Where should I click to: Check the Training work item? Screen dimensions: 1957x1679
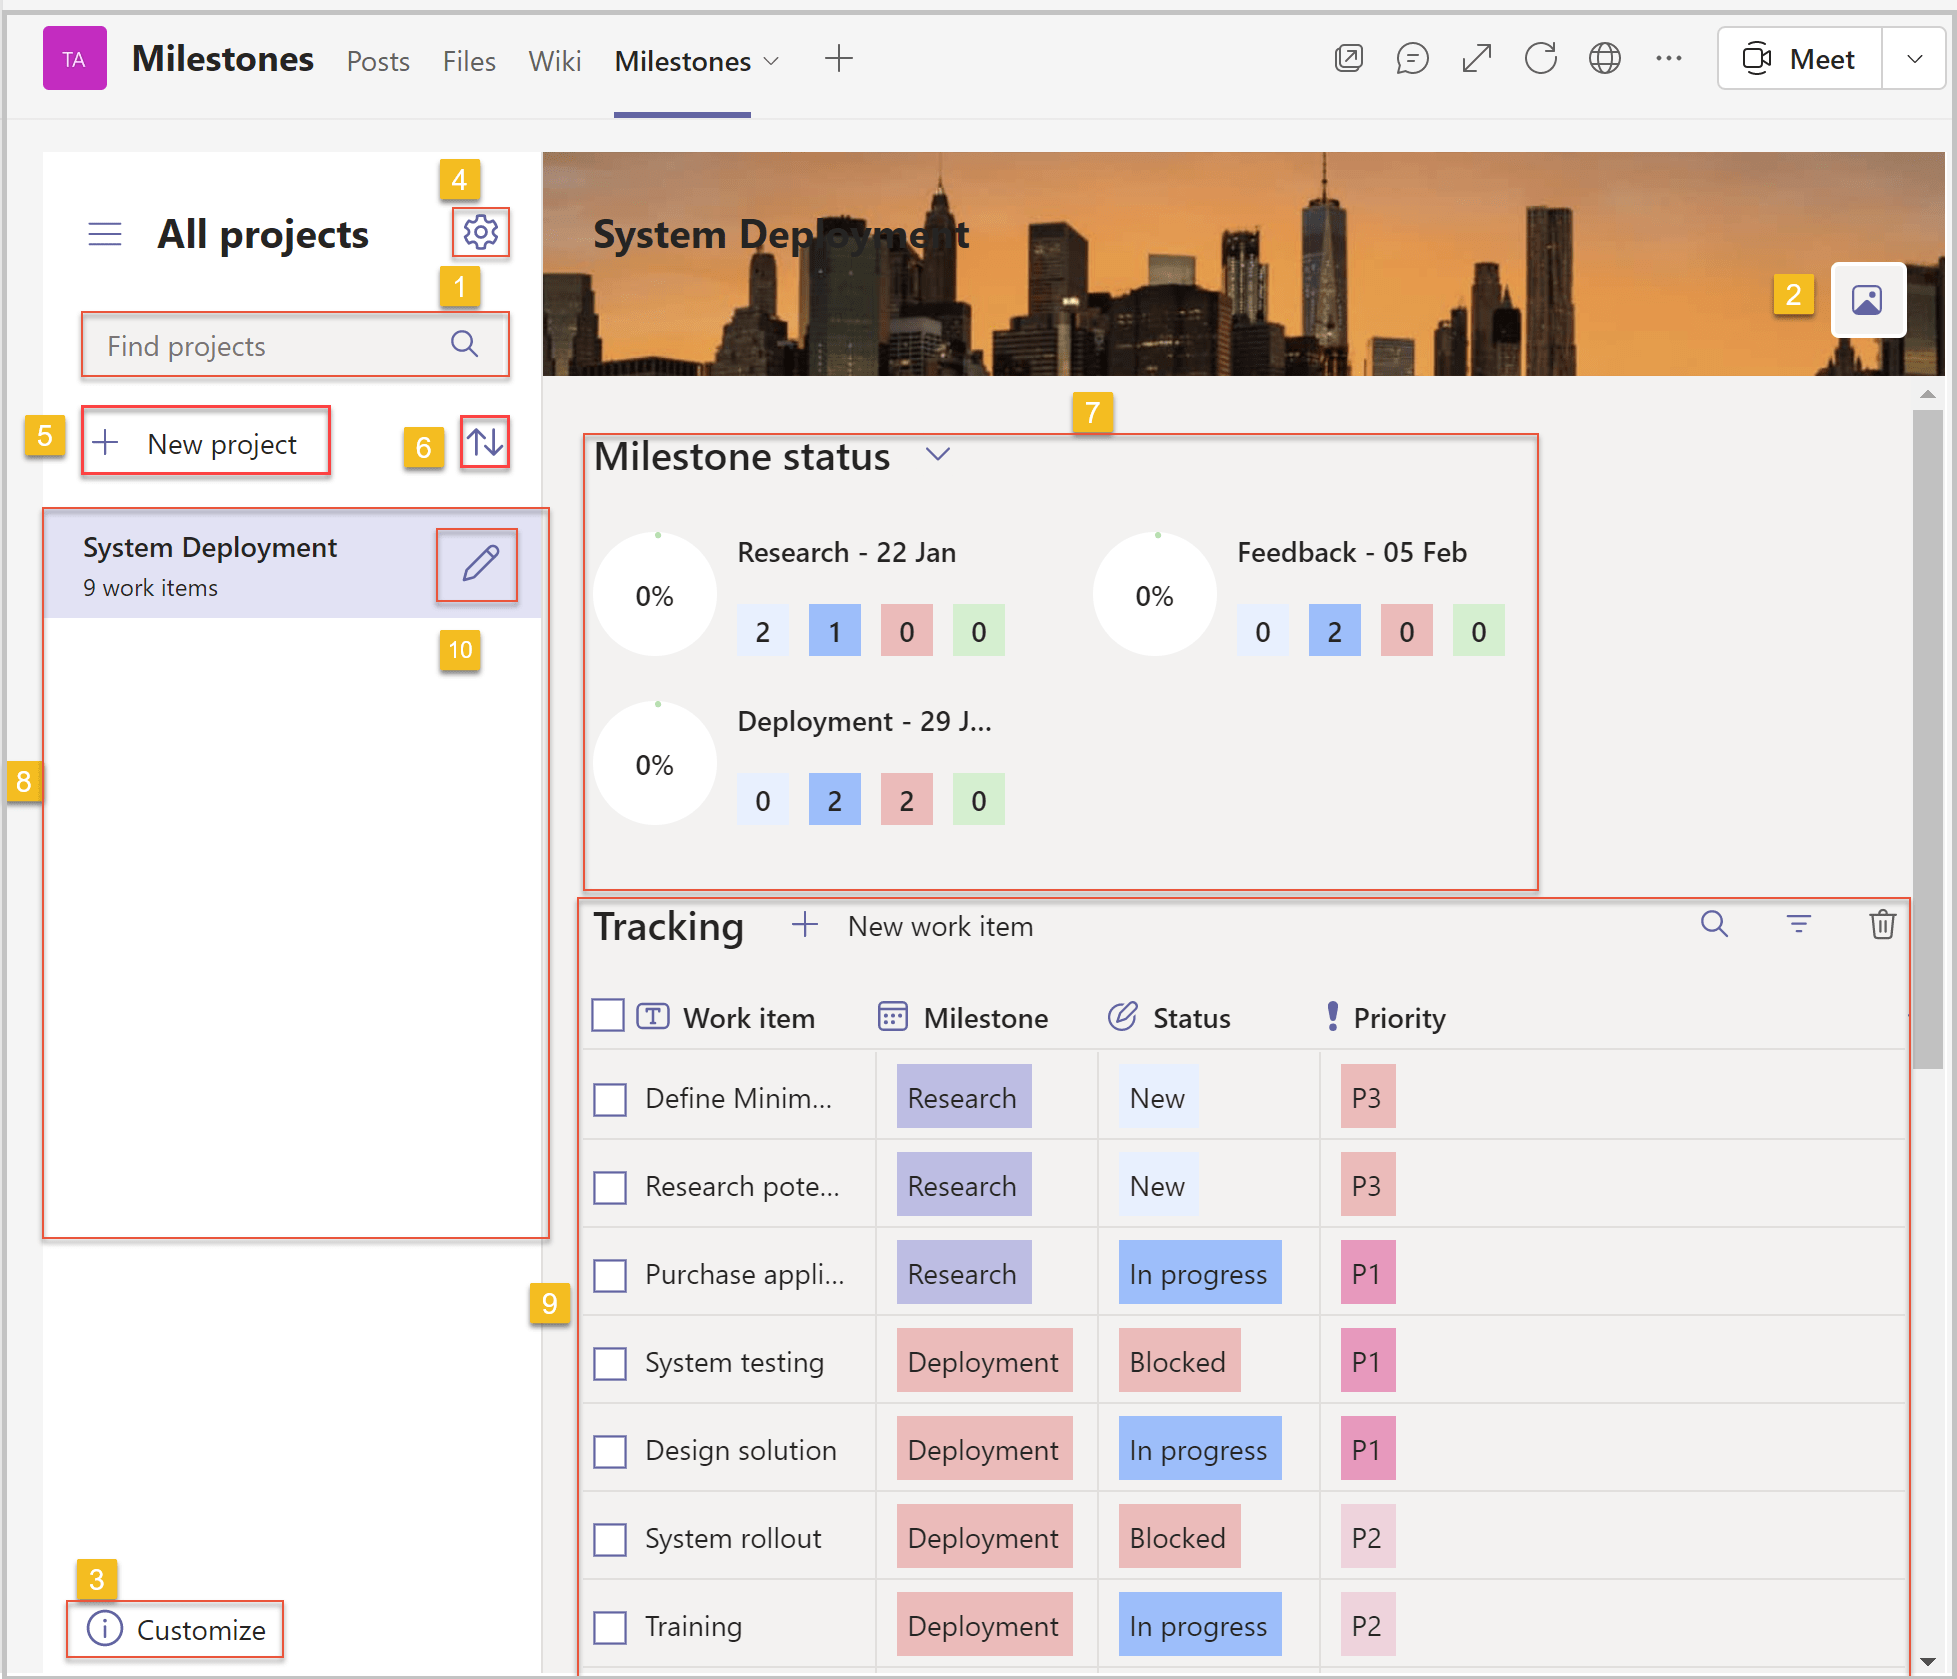click(609, 1627)
